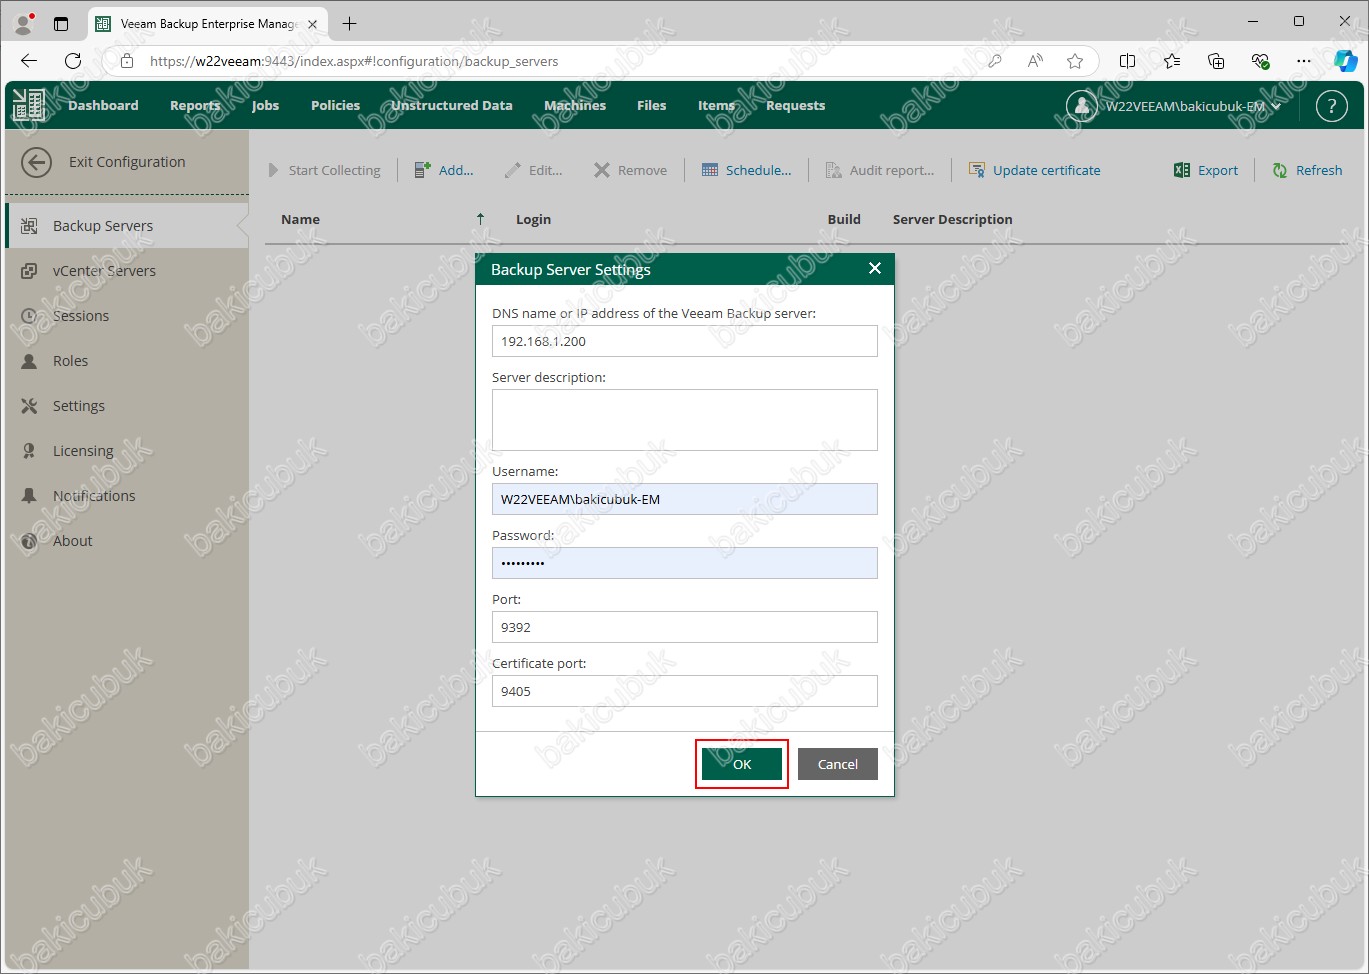The image size is (1369, 974).
Task: Open the Schedule... toolbar option
Action: point(746,170)
